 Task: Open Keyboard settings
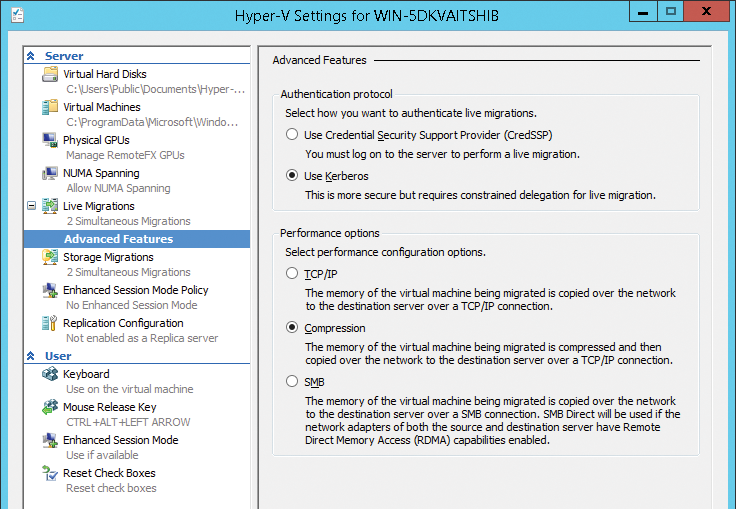point(86,374)
